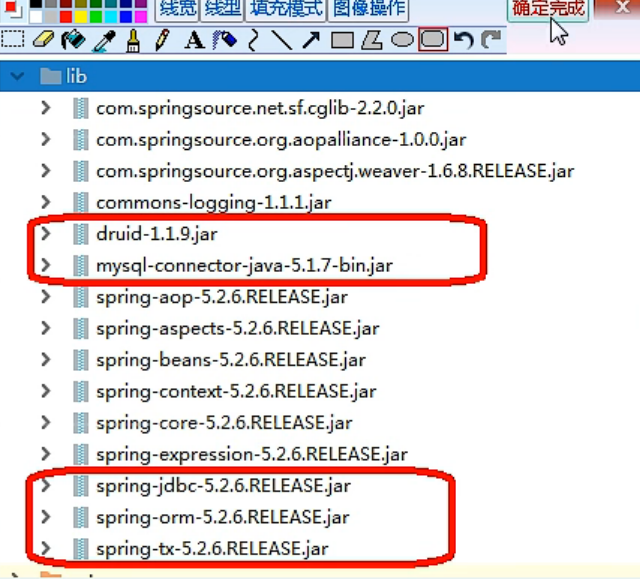Select the arrow drawing tool

(311, 40)
